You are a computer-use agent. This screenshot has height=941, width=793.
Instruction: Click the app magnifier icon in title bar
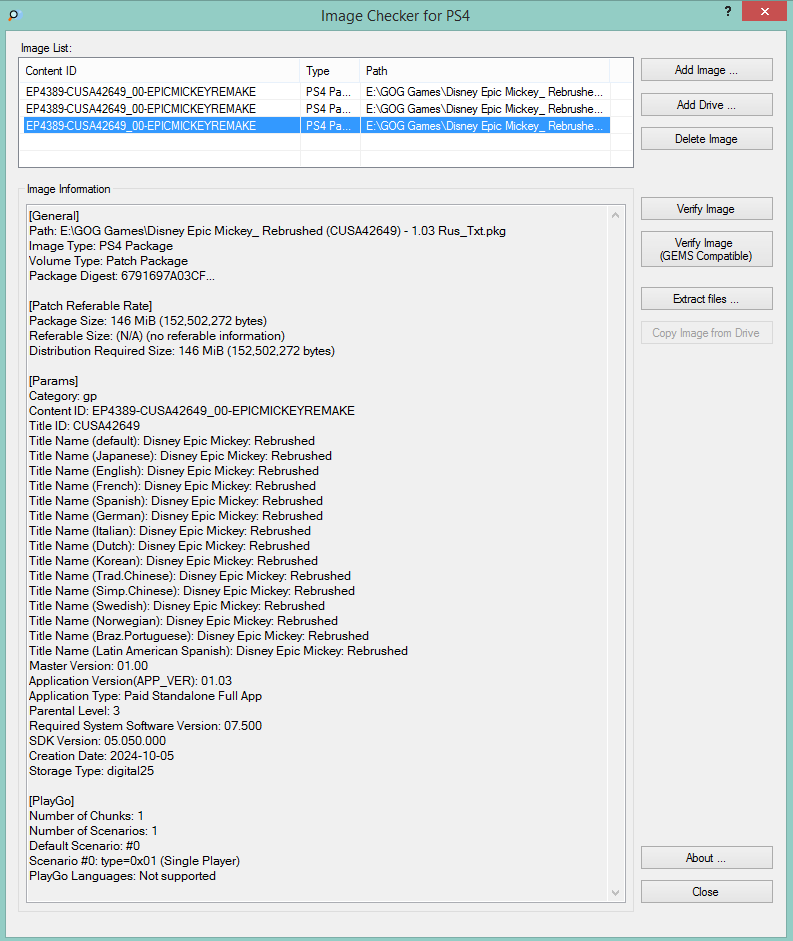coord(14,15)
